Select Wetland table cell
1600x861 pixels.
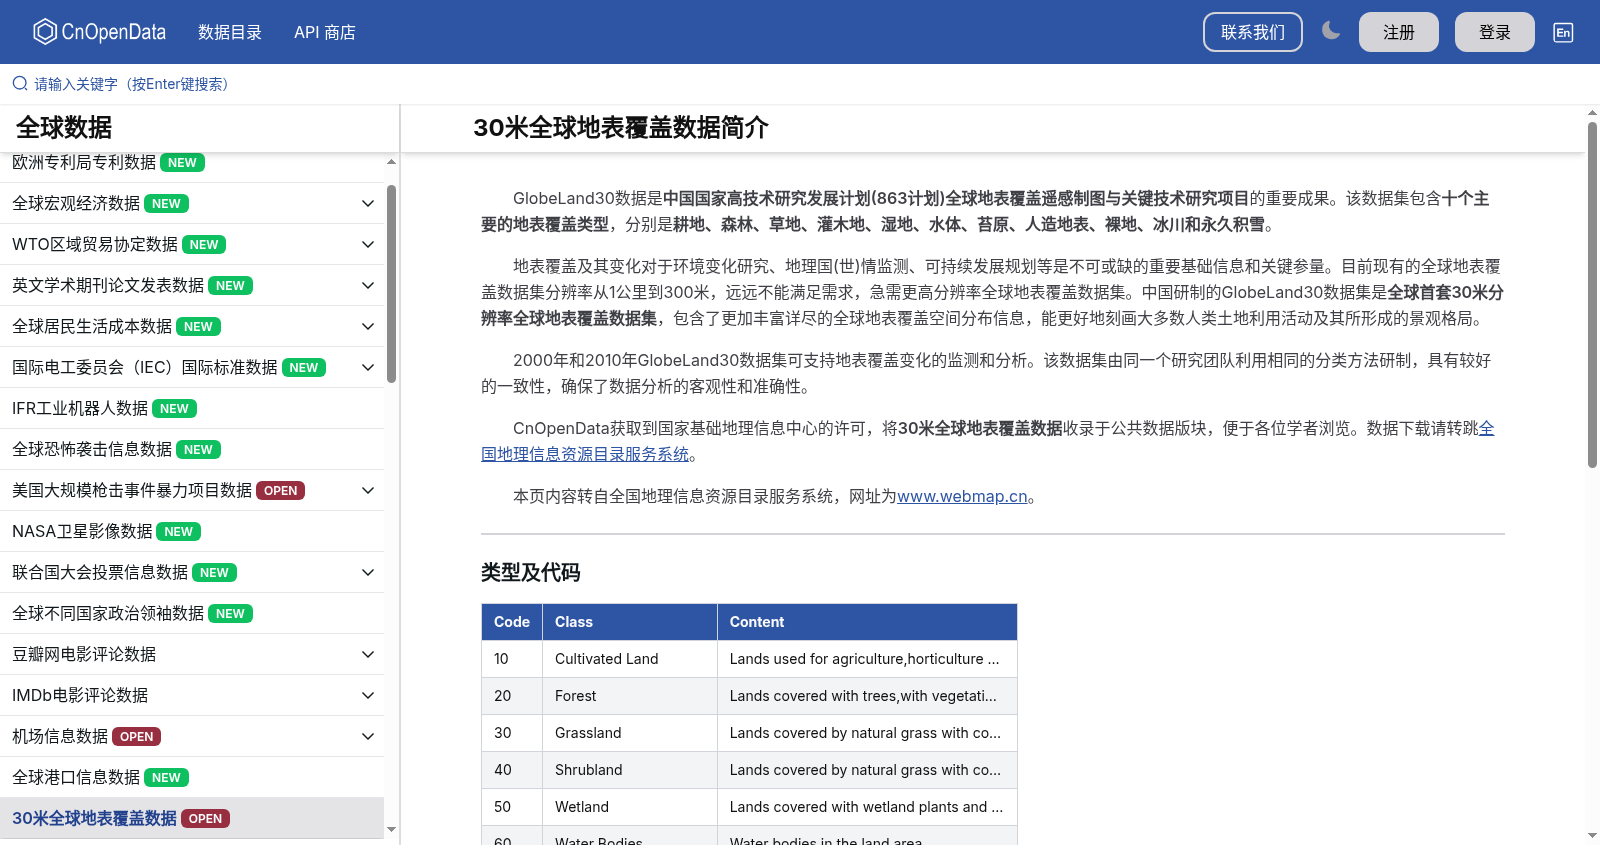(x=630, y=807)
